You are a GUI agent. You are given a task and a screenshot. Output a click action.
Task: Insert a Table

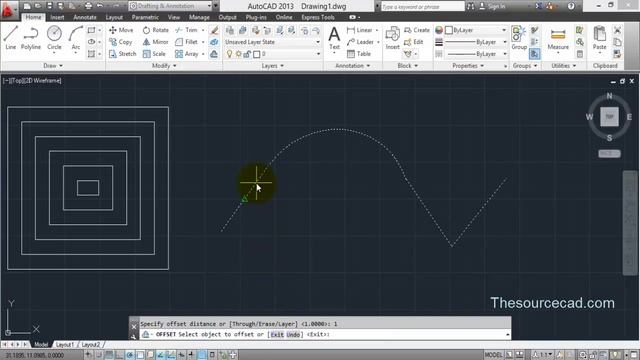[359, 54]
